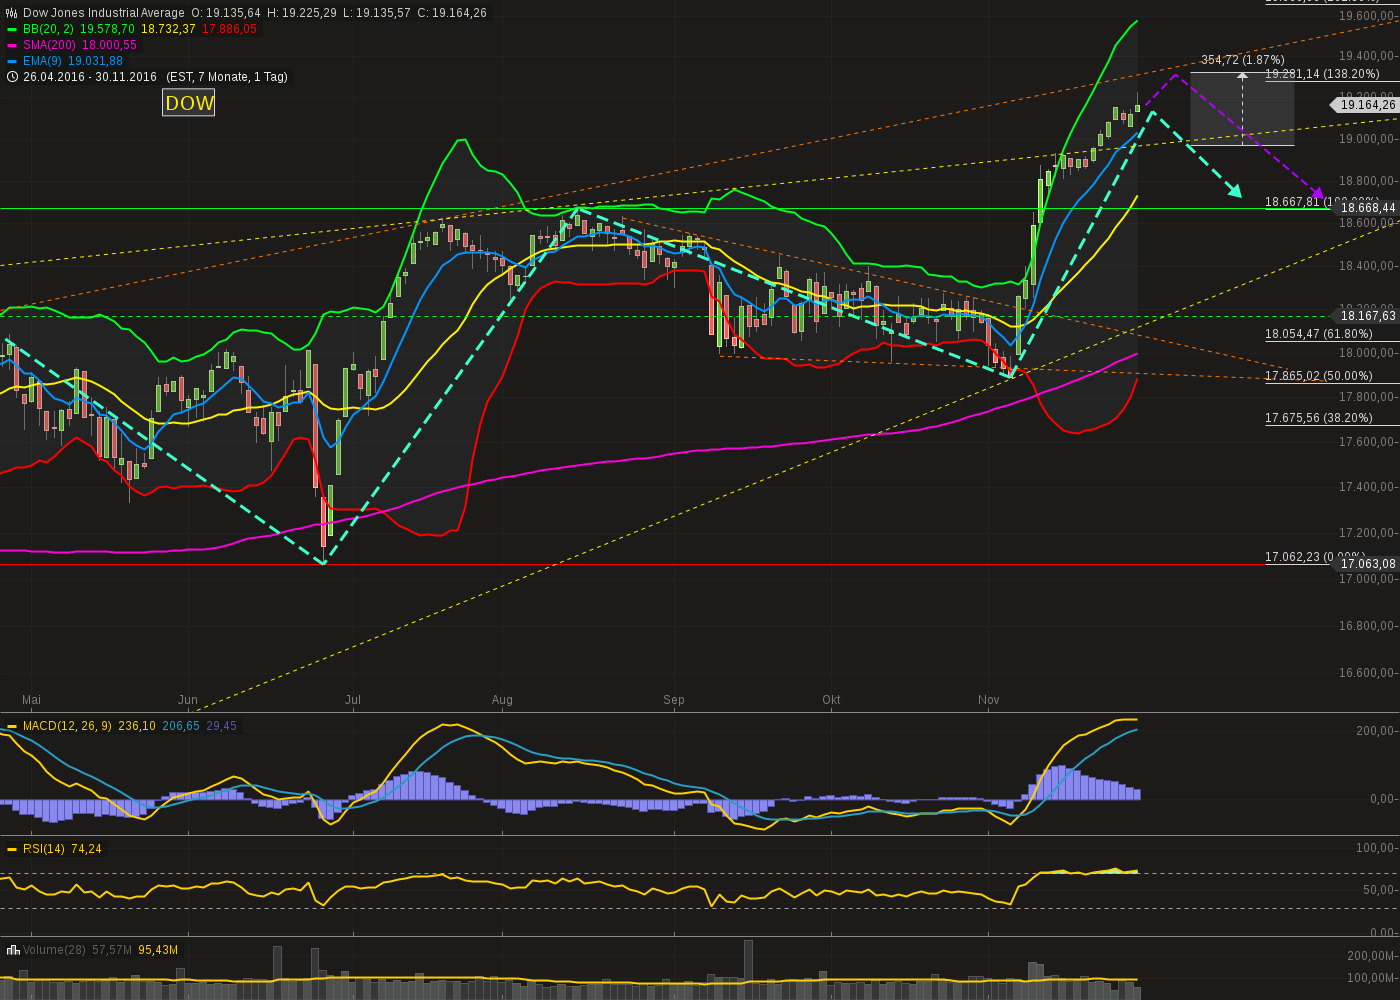Click the open value O: 19.135,64
The width and height of the screenshot is (1400, 1000).
pos(226,13)
